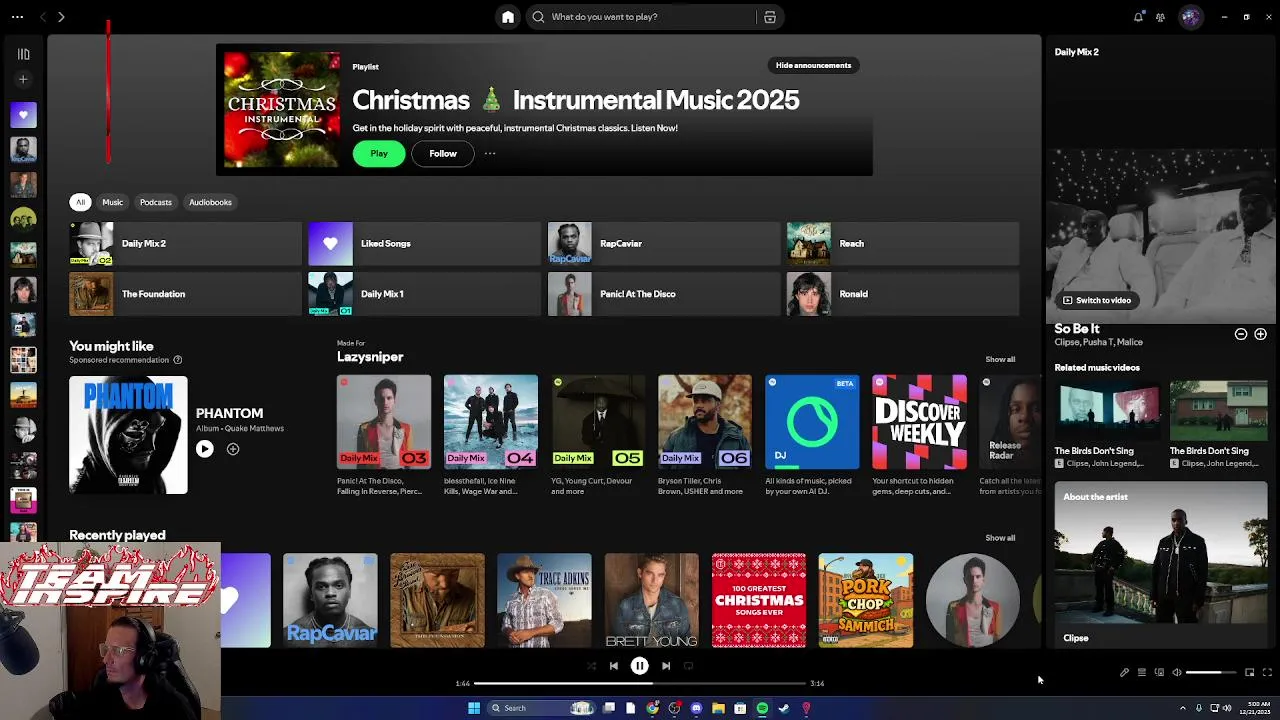Open the play queue icon
Image resolution: width=1280 pixels, height=720 pixels.
[1141, 673]
